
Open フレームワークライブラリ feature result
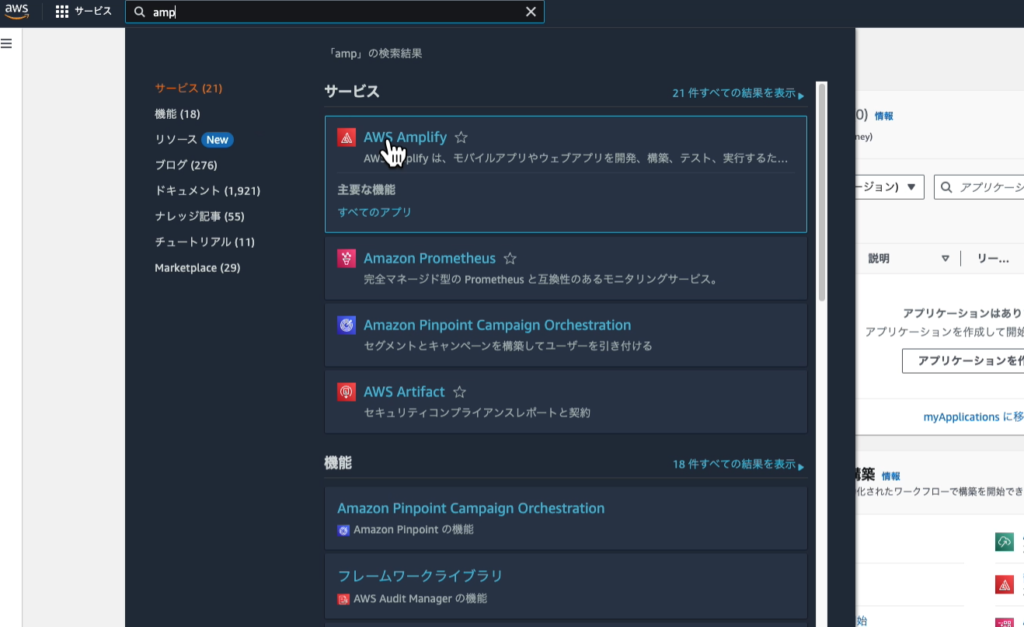(x=419, y=575)
